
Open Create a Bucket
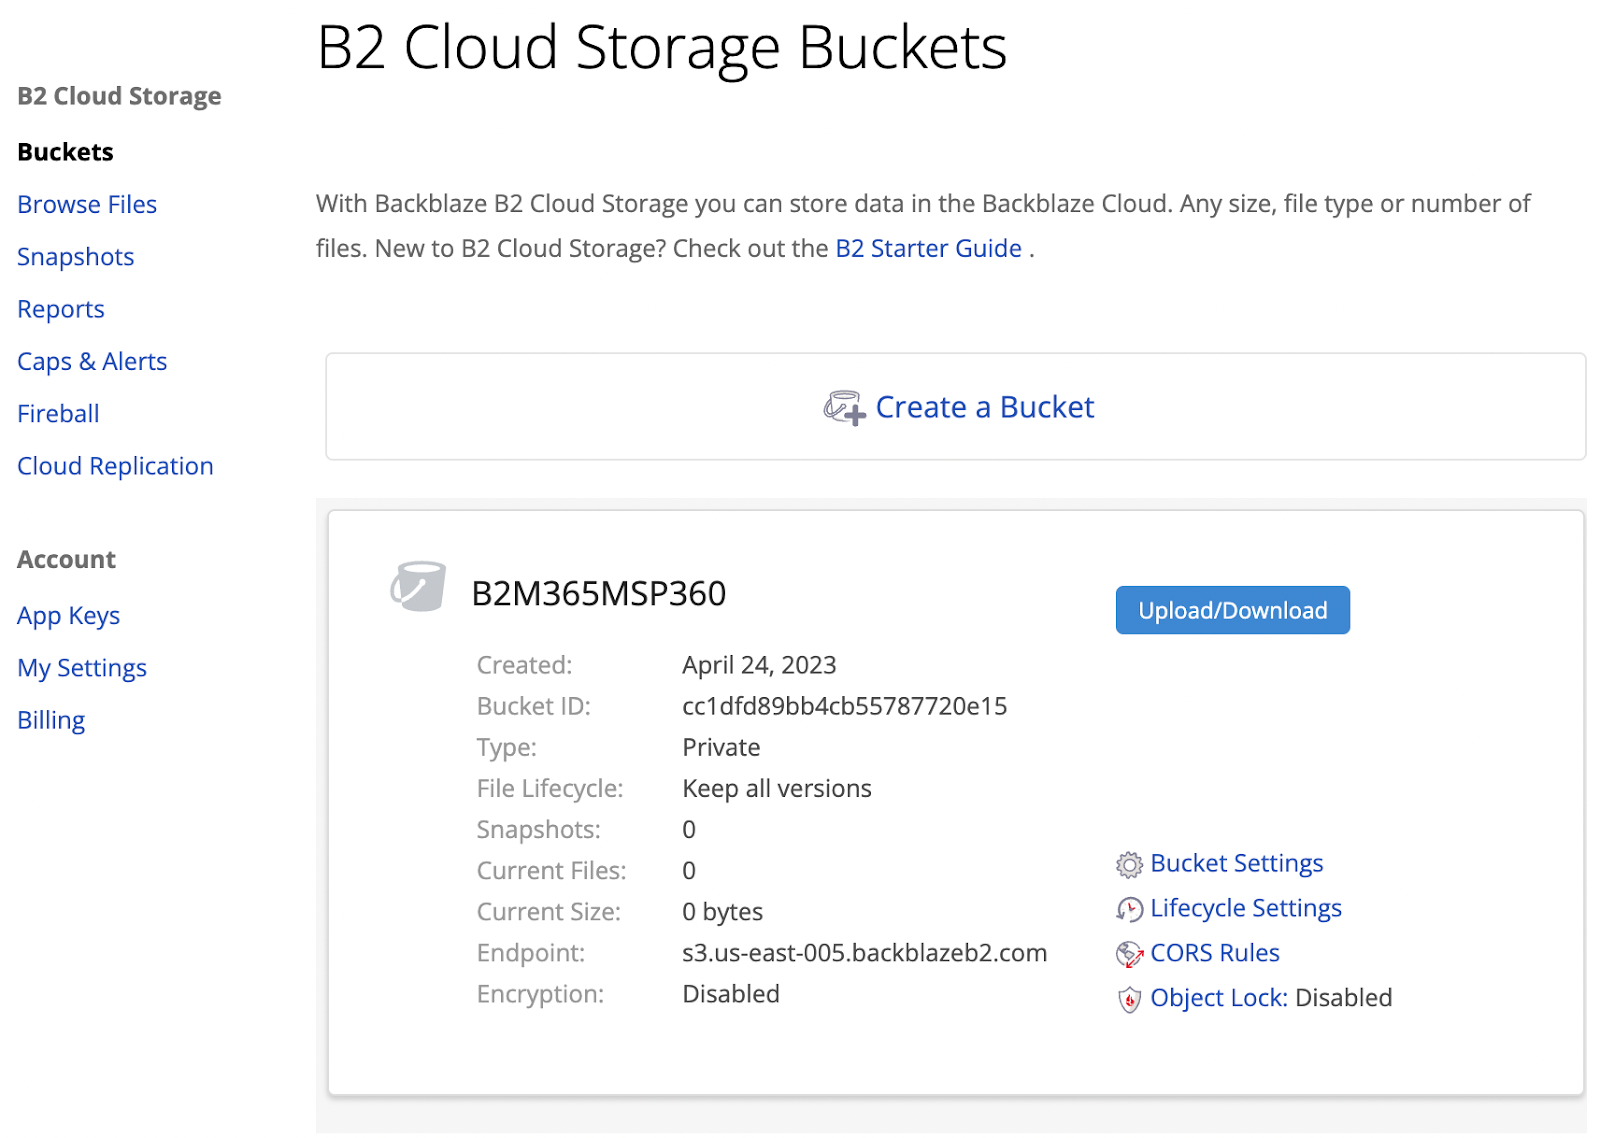pyautogui.click(x=985, y=407)
